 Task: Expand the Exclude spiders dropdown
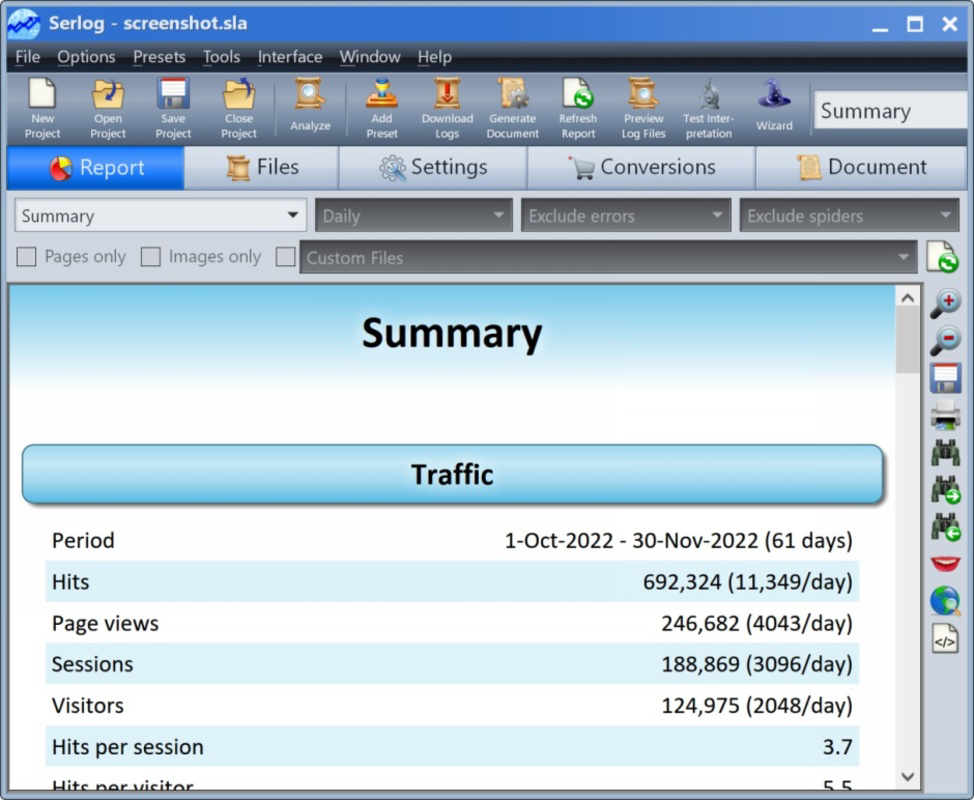[x=849, y=216]
